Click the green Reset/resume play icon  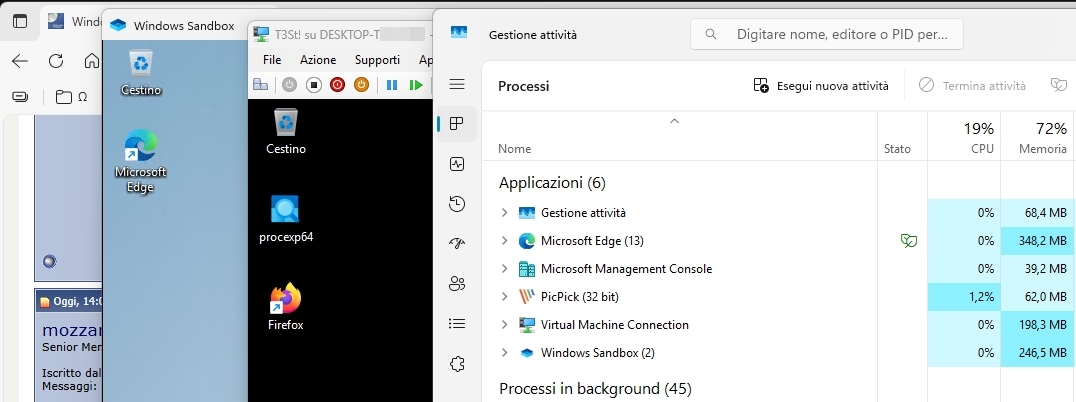pyautogui.click(x=416, y=85)
